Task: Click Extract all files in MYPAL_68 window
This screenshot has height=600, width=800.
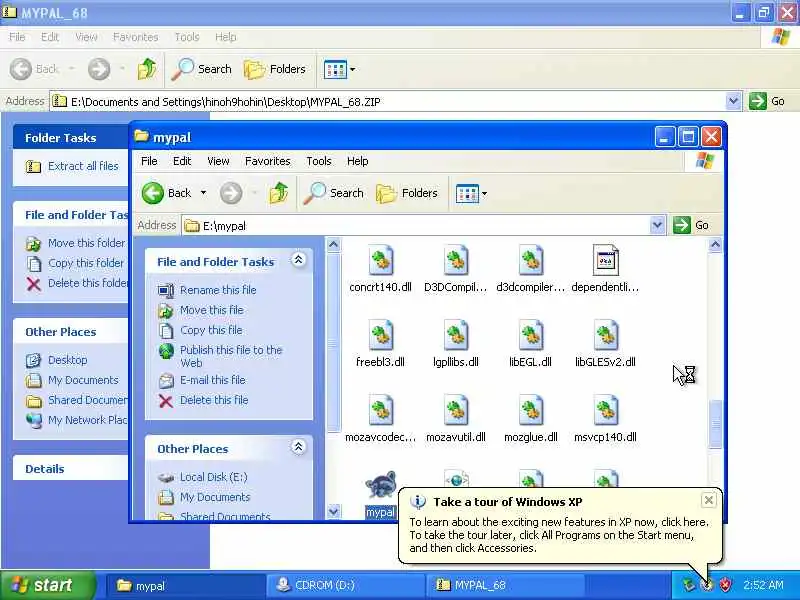Action: click(x=83, y=166)
